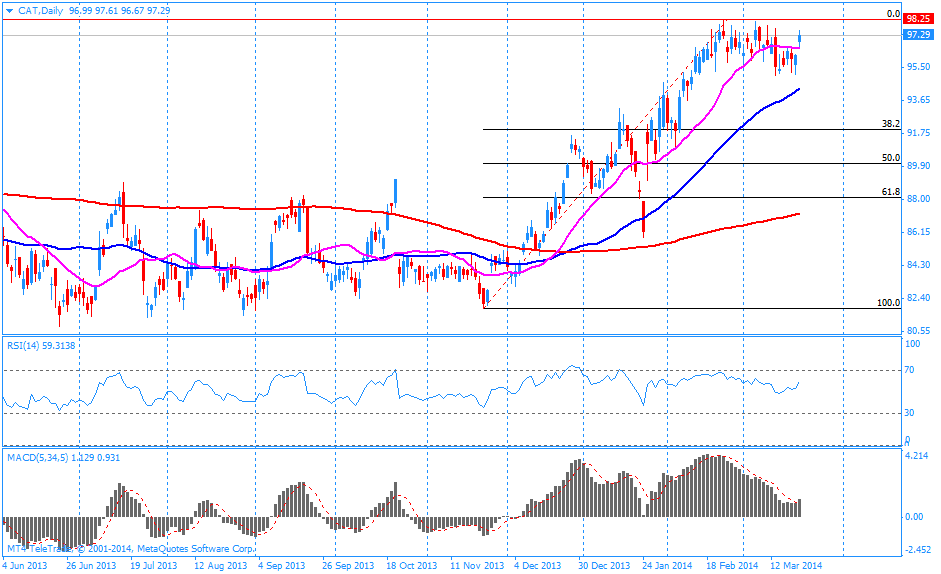
Task: Click the red 98.25 price level tag
Action: coord(918,19)
